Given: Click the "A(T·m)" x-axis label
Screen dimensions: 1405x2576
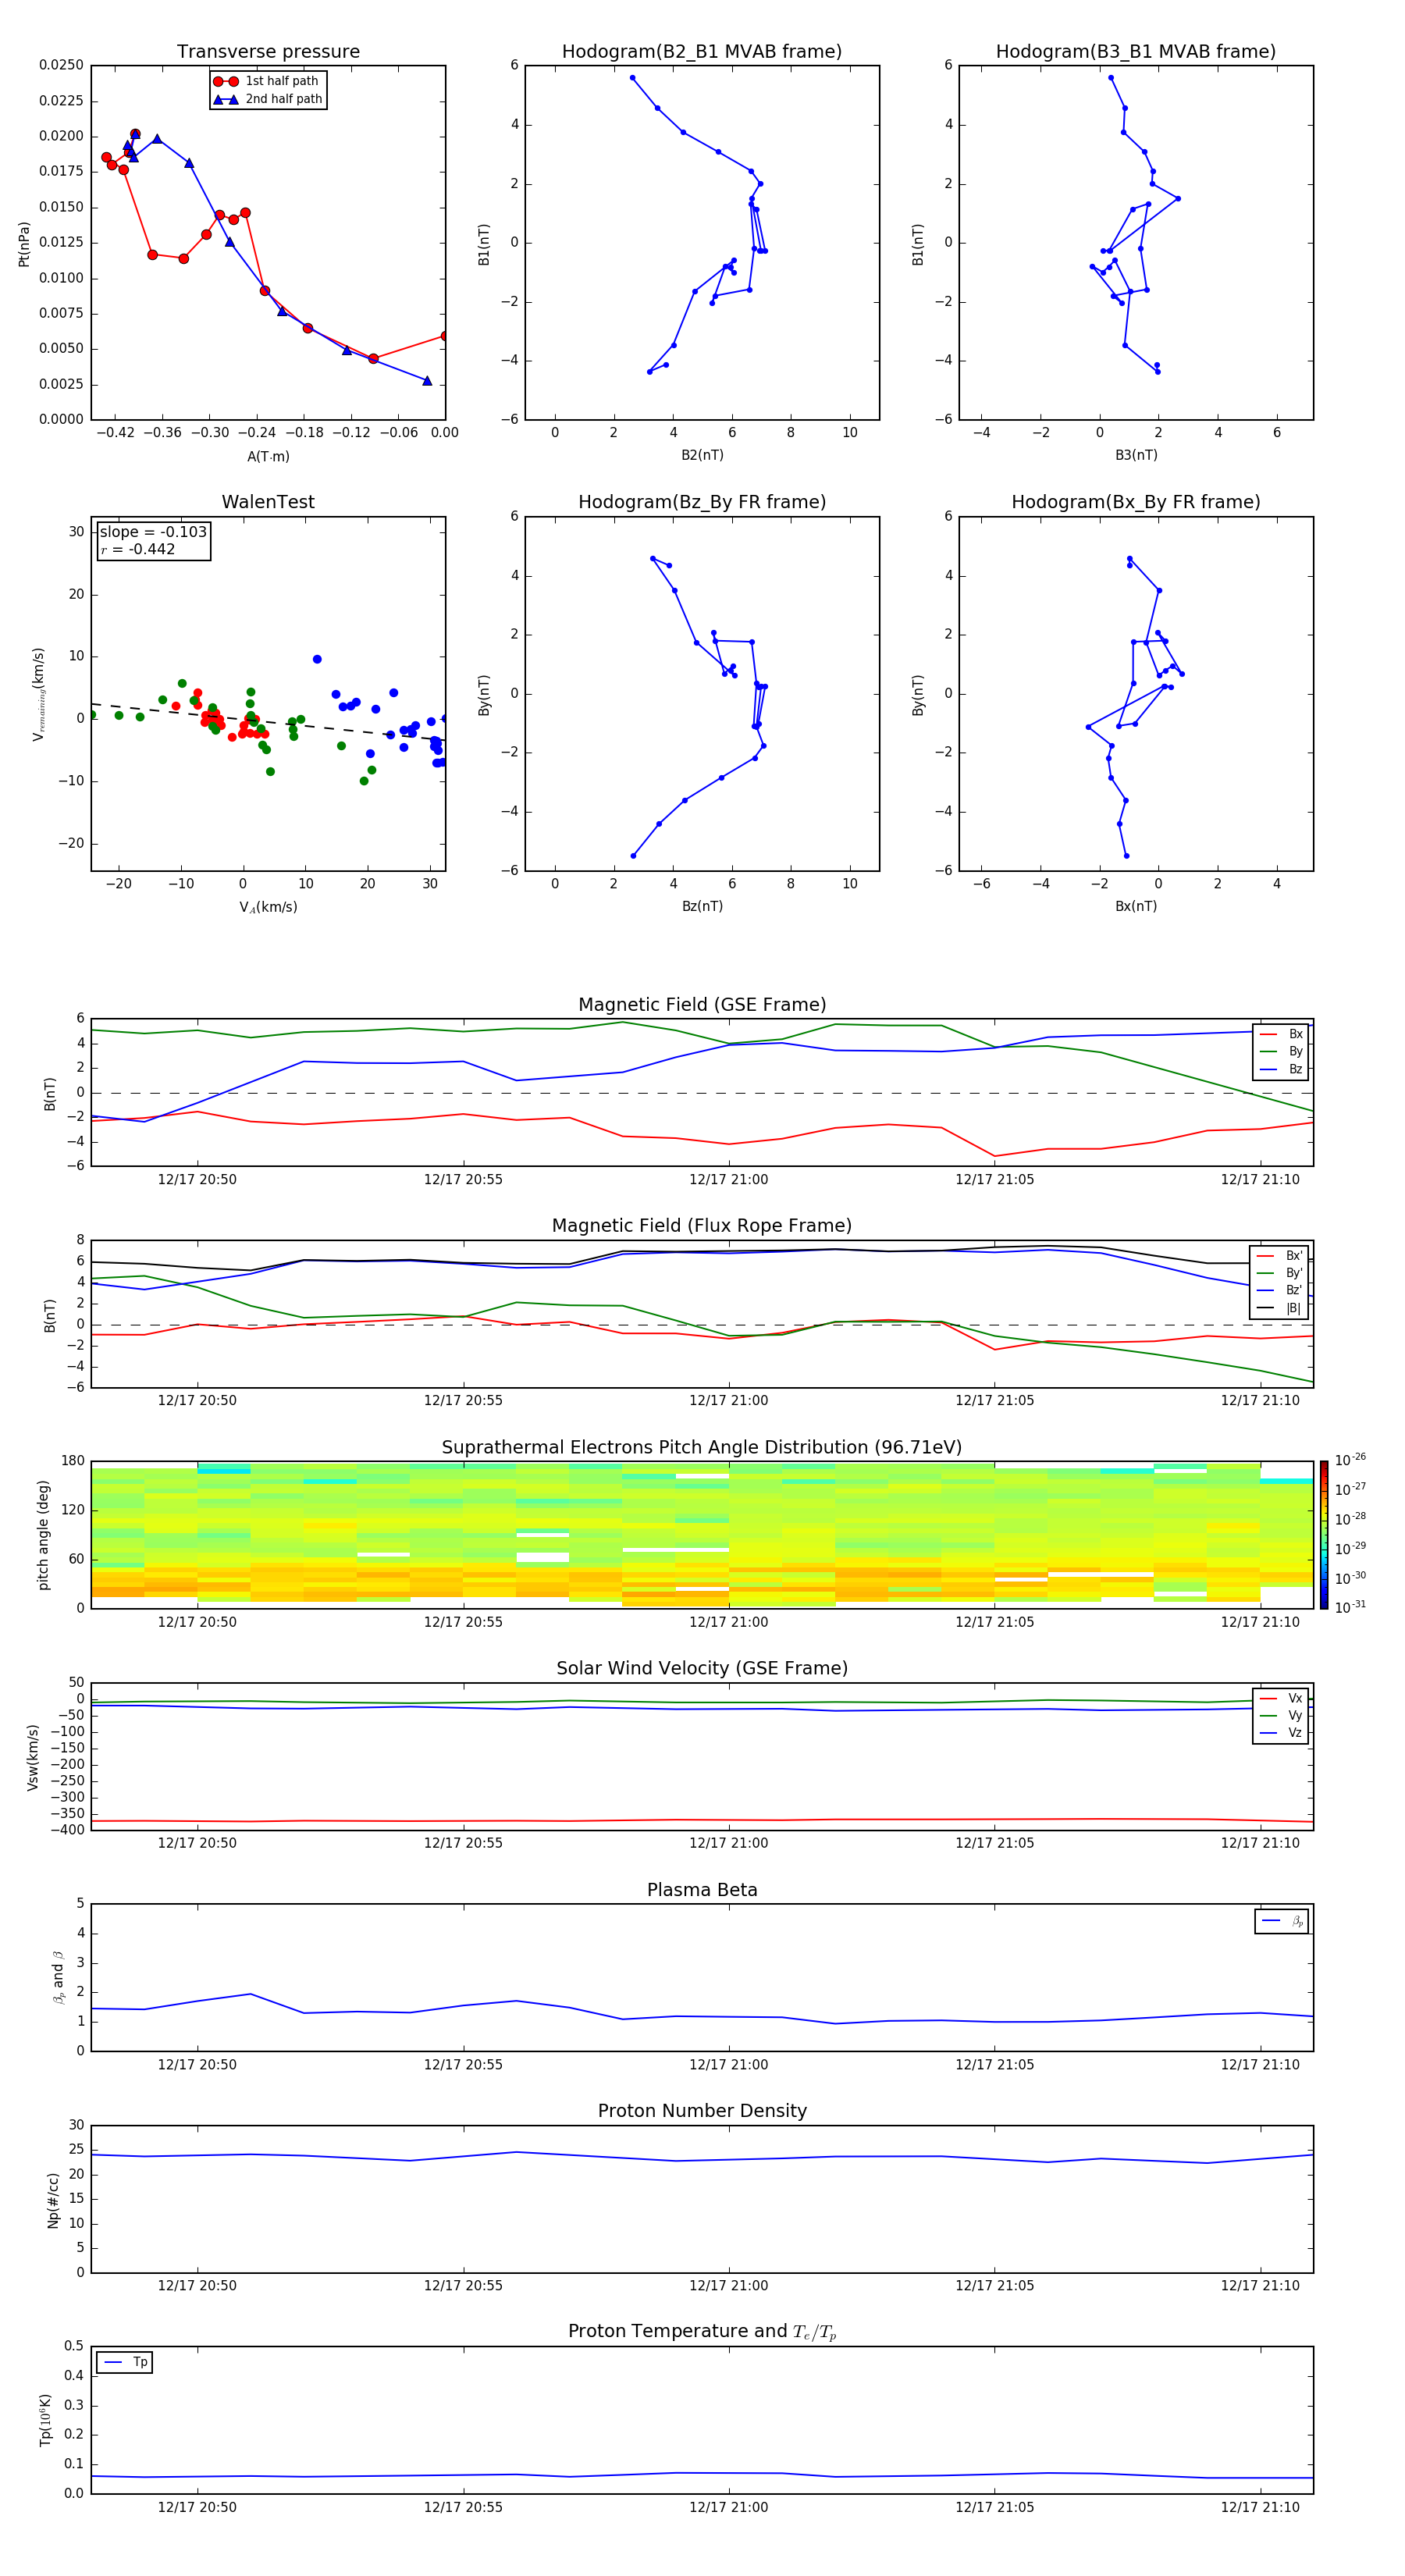Looking at the screenshot, I should tap(268, 456).
